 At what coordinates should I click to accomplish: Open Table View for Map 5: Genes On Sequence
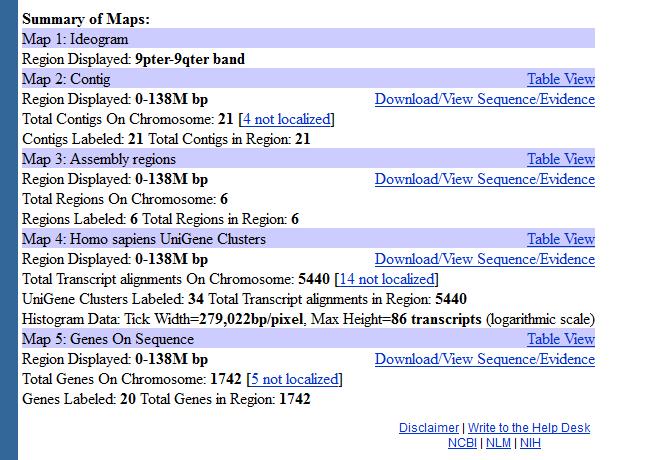(561, 339)
